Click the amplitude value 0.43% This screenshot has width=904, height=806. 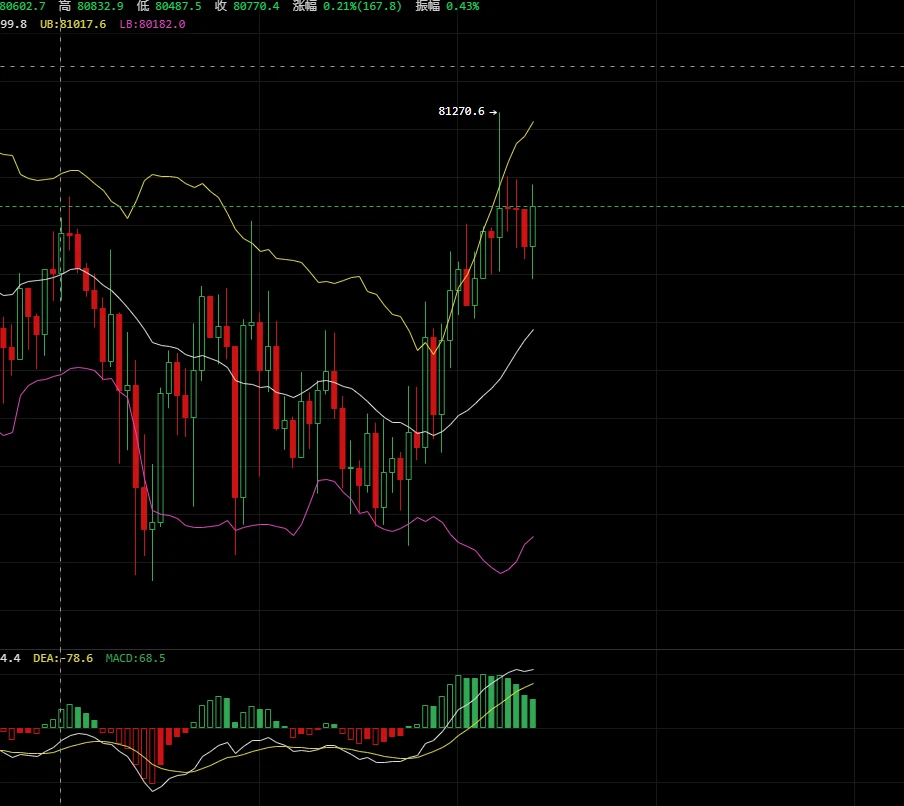click(x=462, y=6)
